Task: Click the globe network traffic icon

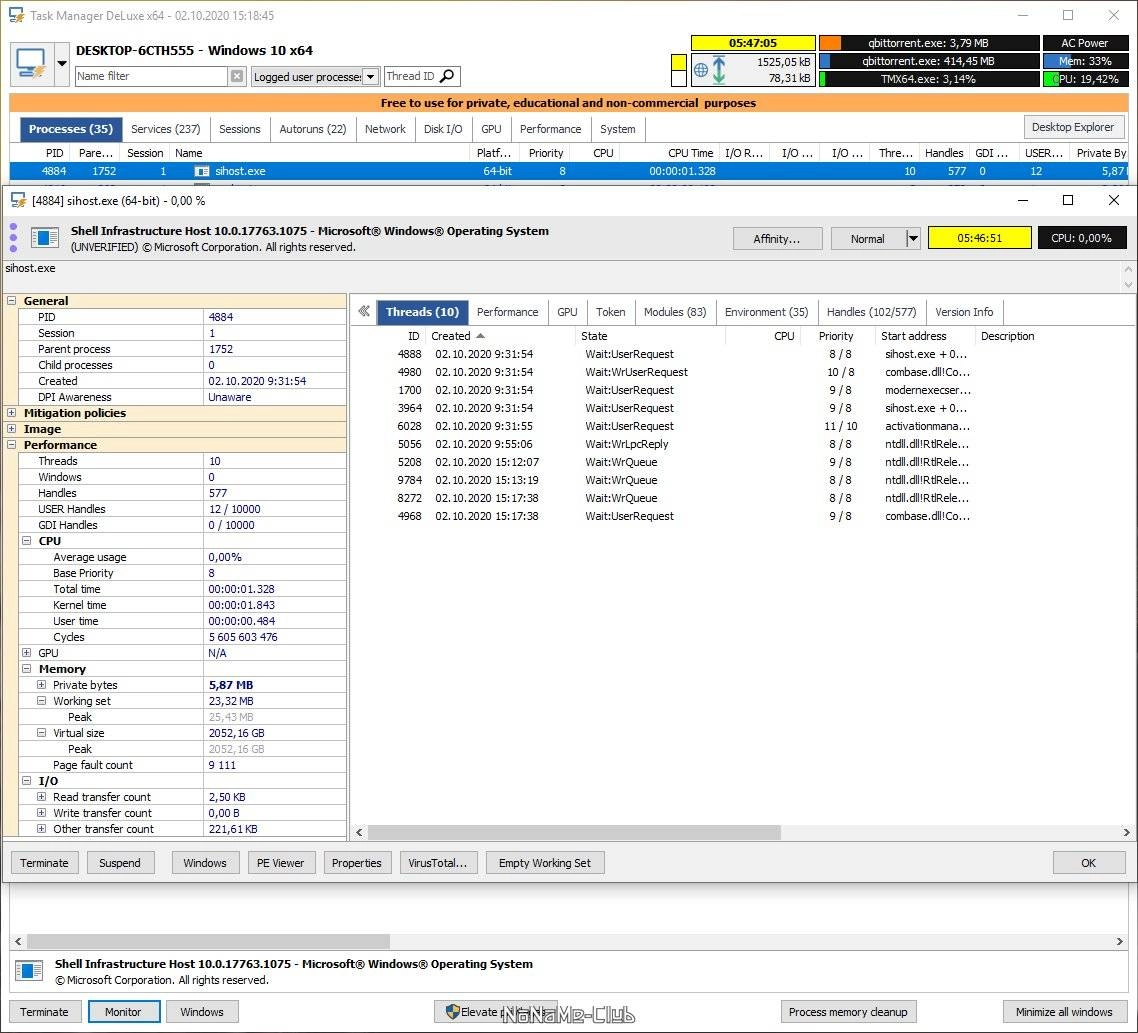Action: 700,70
